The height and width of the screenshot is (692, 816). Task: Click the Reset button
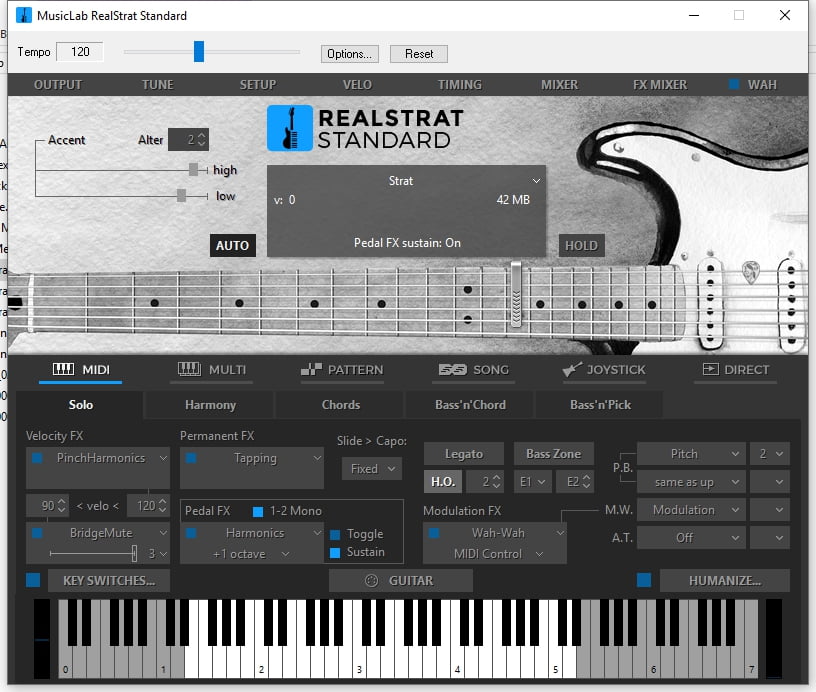click(x=419, y=54)
